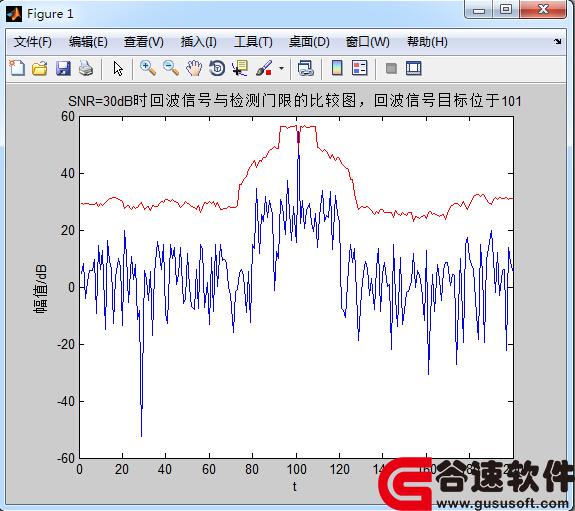Click the dock figure arrow at menu bar right
Viewport: 575px width, 511px height.
click(x=558, y=41)
